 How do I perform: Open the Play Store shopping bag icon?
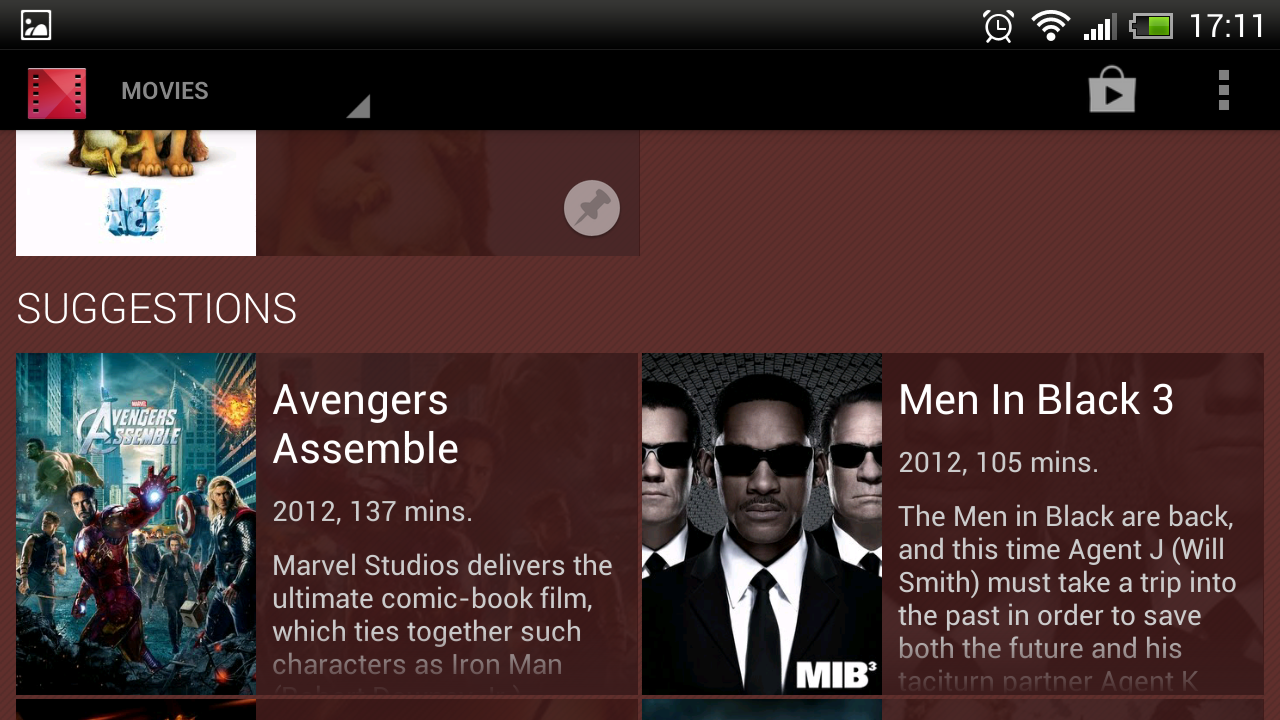coord(1112,90)
